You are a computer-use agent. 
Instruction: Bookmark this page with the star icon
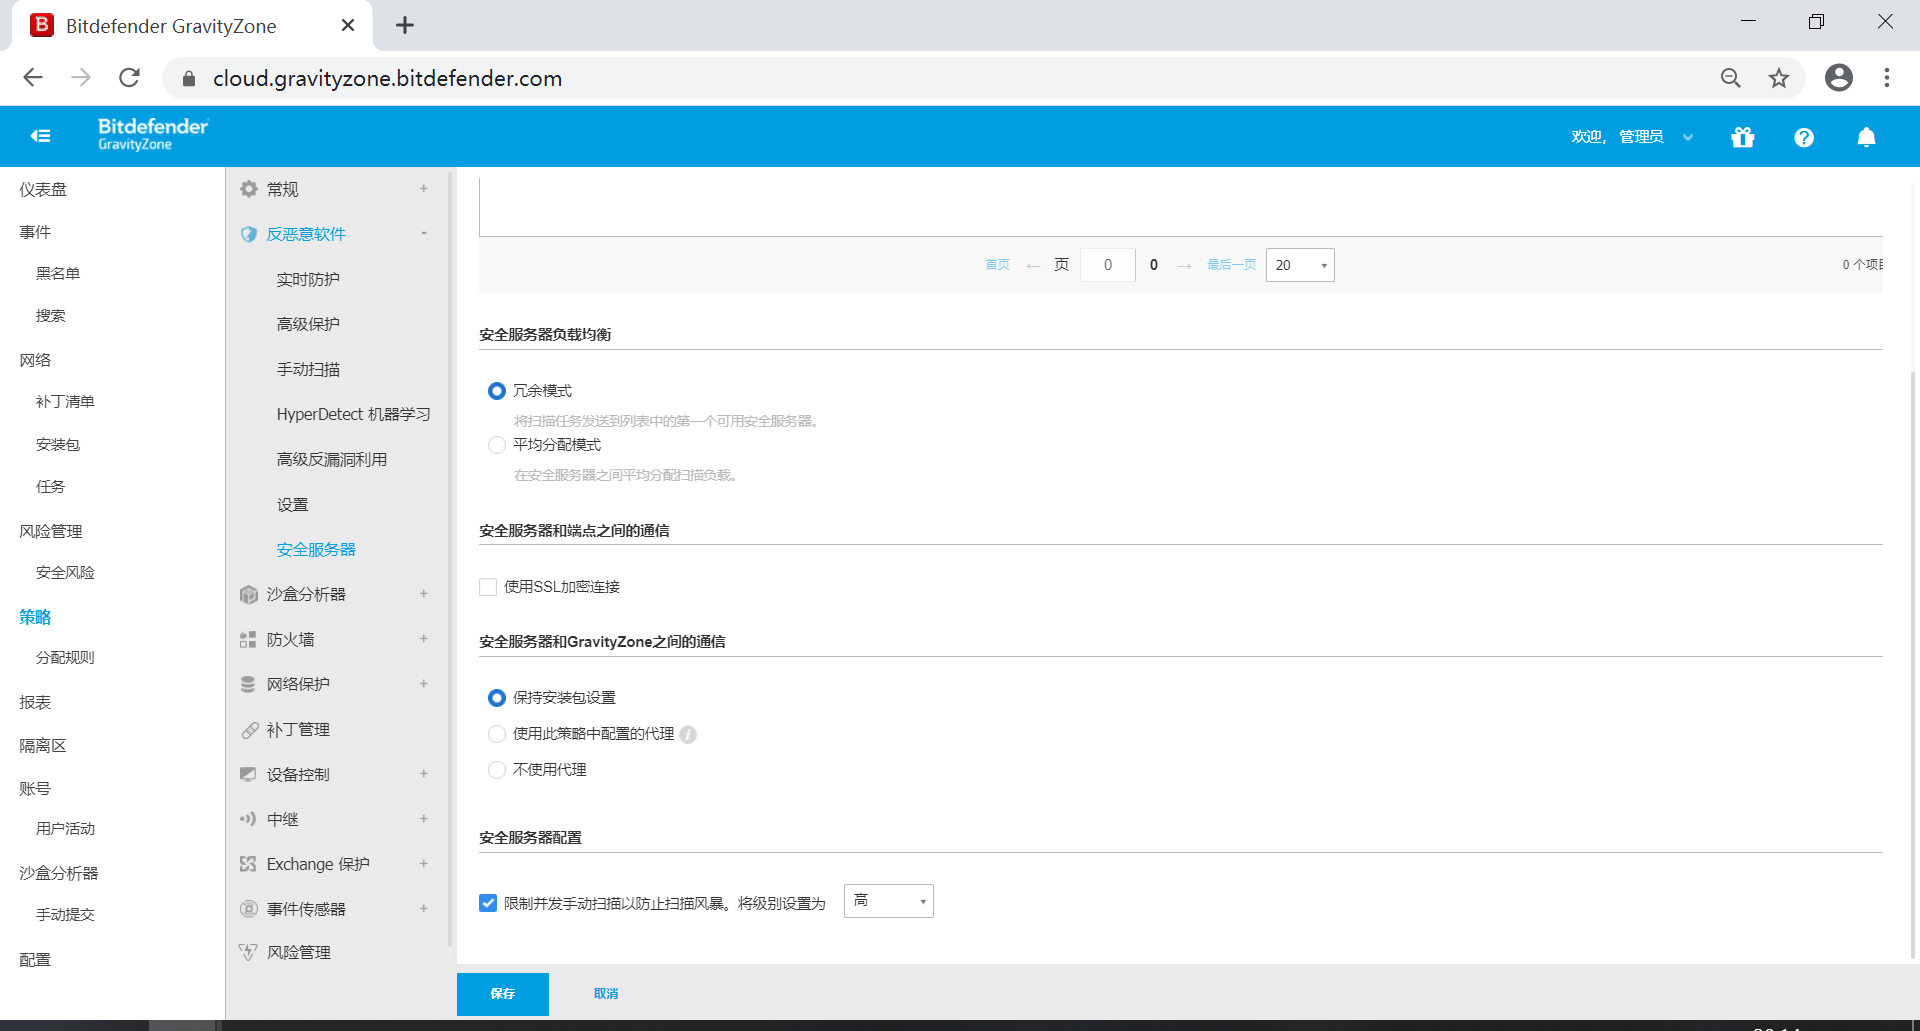[x=1779, y=78]
